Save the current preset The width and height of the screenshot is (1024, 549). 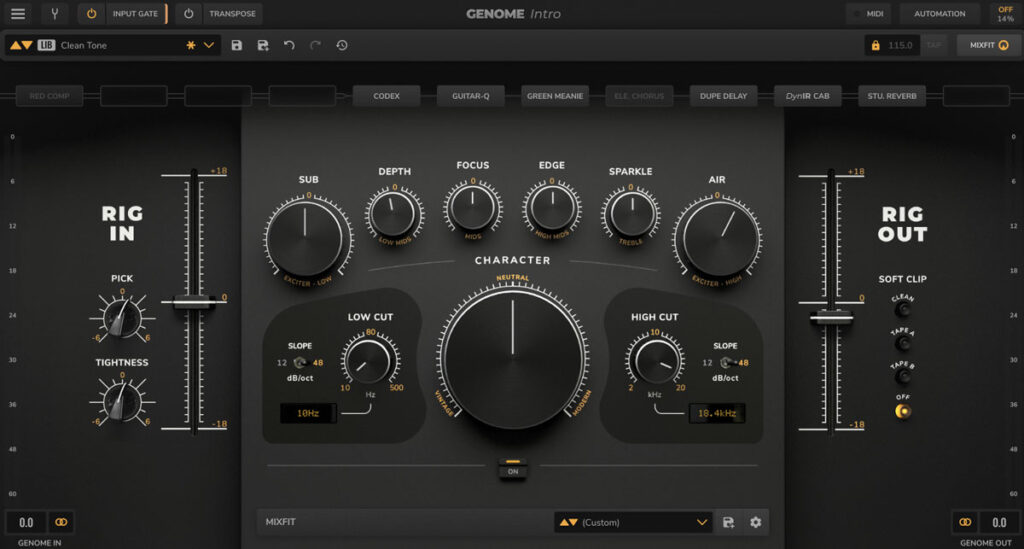click(x=236, y=45)
